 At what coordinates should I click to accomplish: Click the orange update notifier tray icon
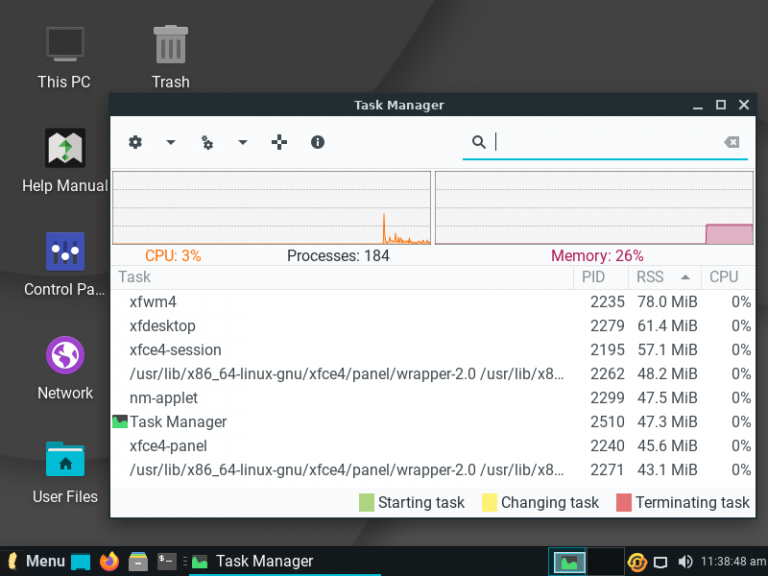pos(637,562)
